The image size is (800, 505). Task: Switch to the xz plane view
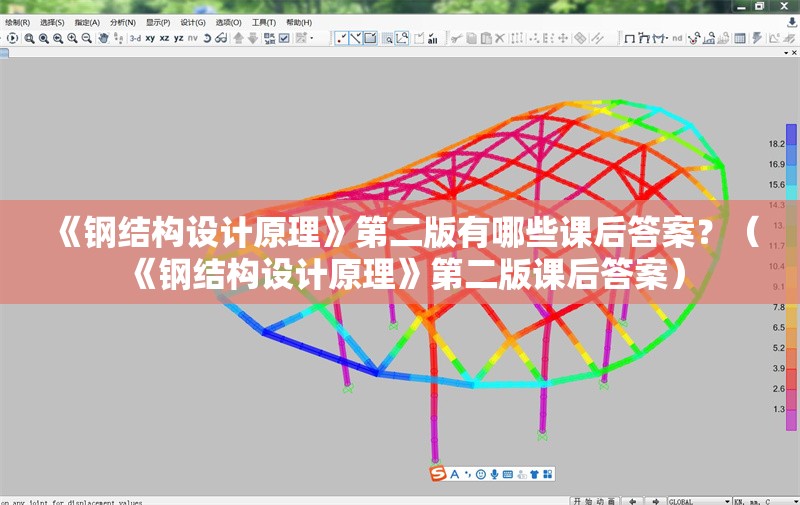click(164, 38)
